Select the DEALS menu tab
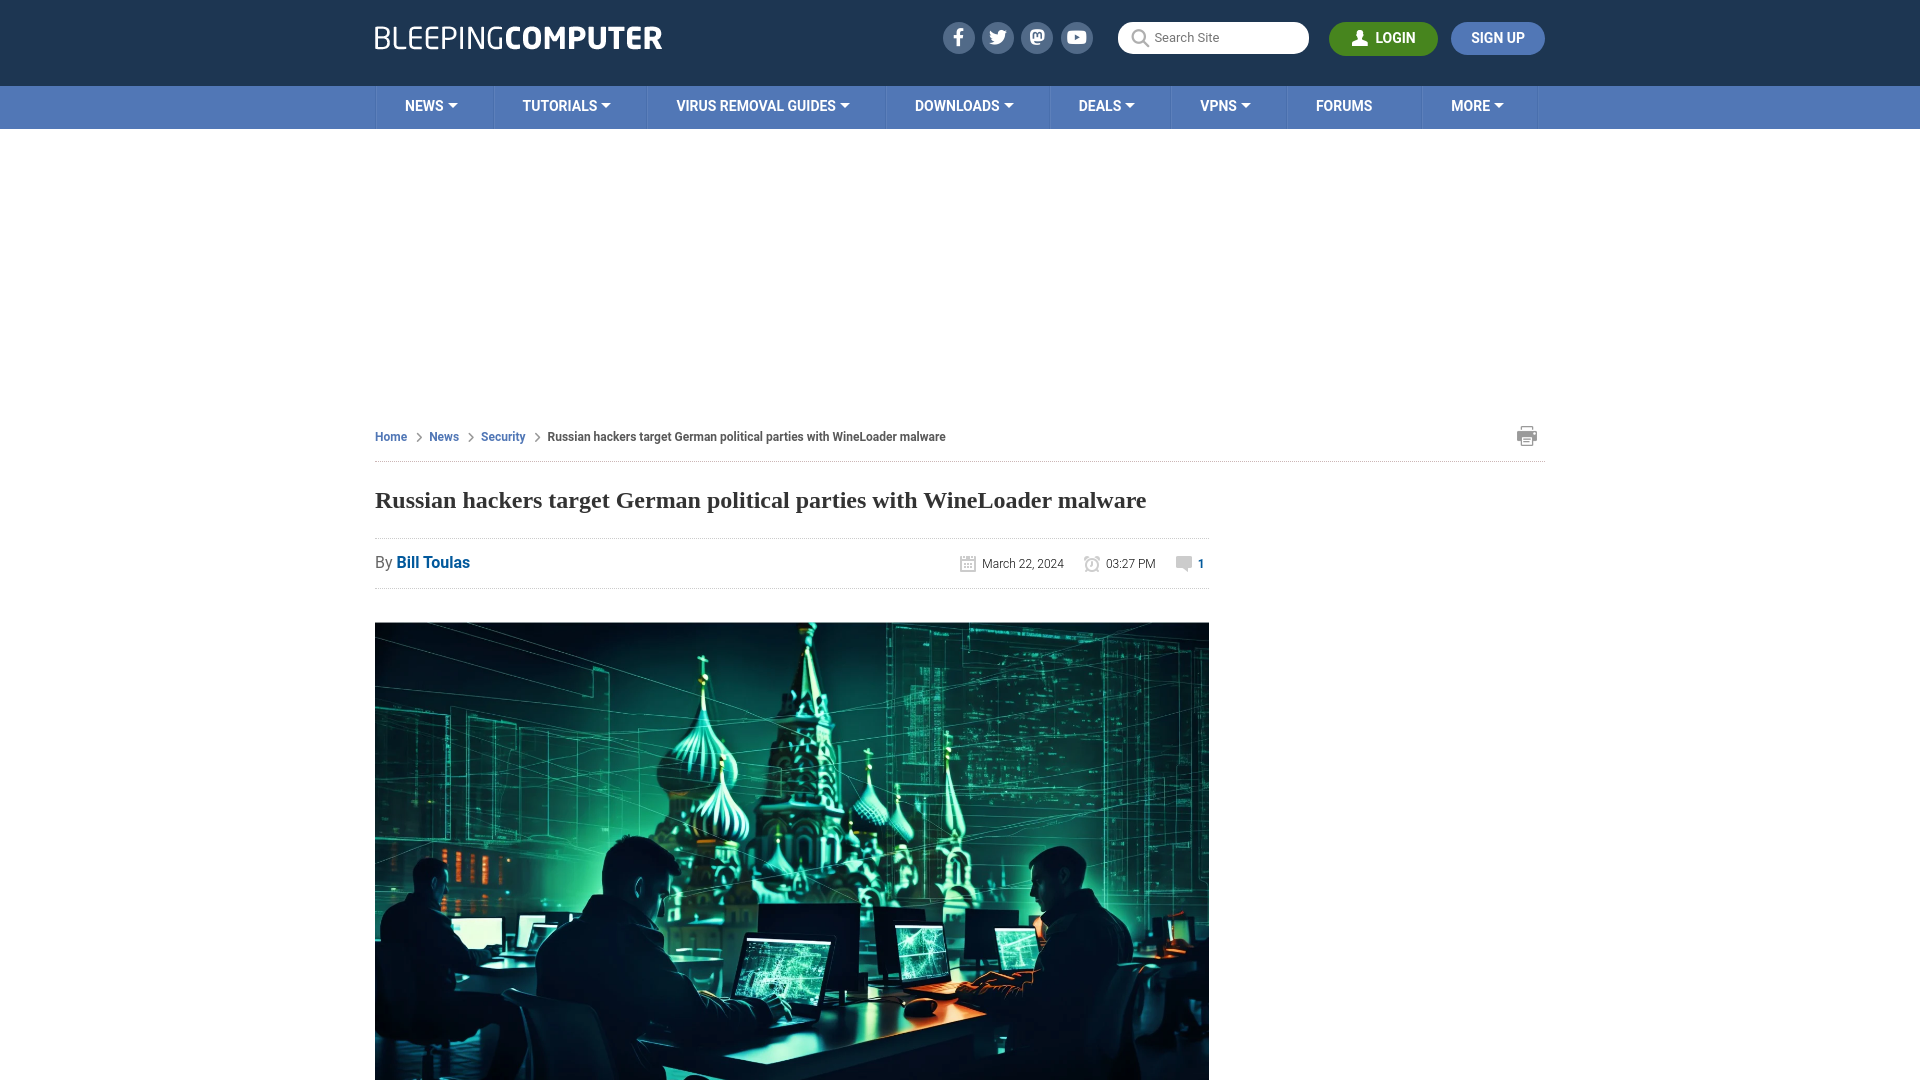Viewport: 1920px width, 1080px height. [1106, 105]
